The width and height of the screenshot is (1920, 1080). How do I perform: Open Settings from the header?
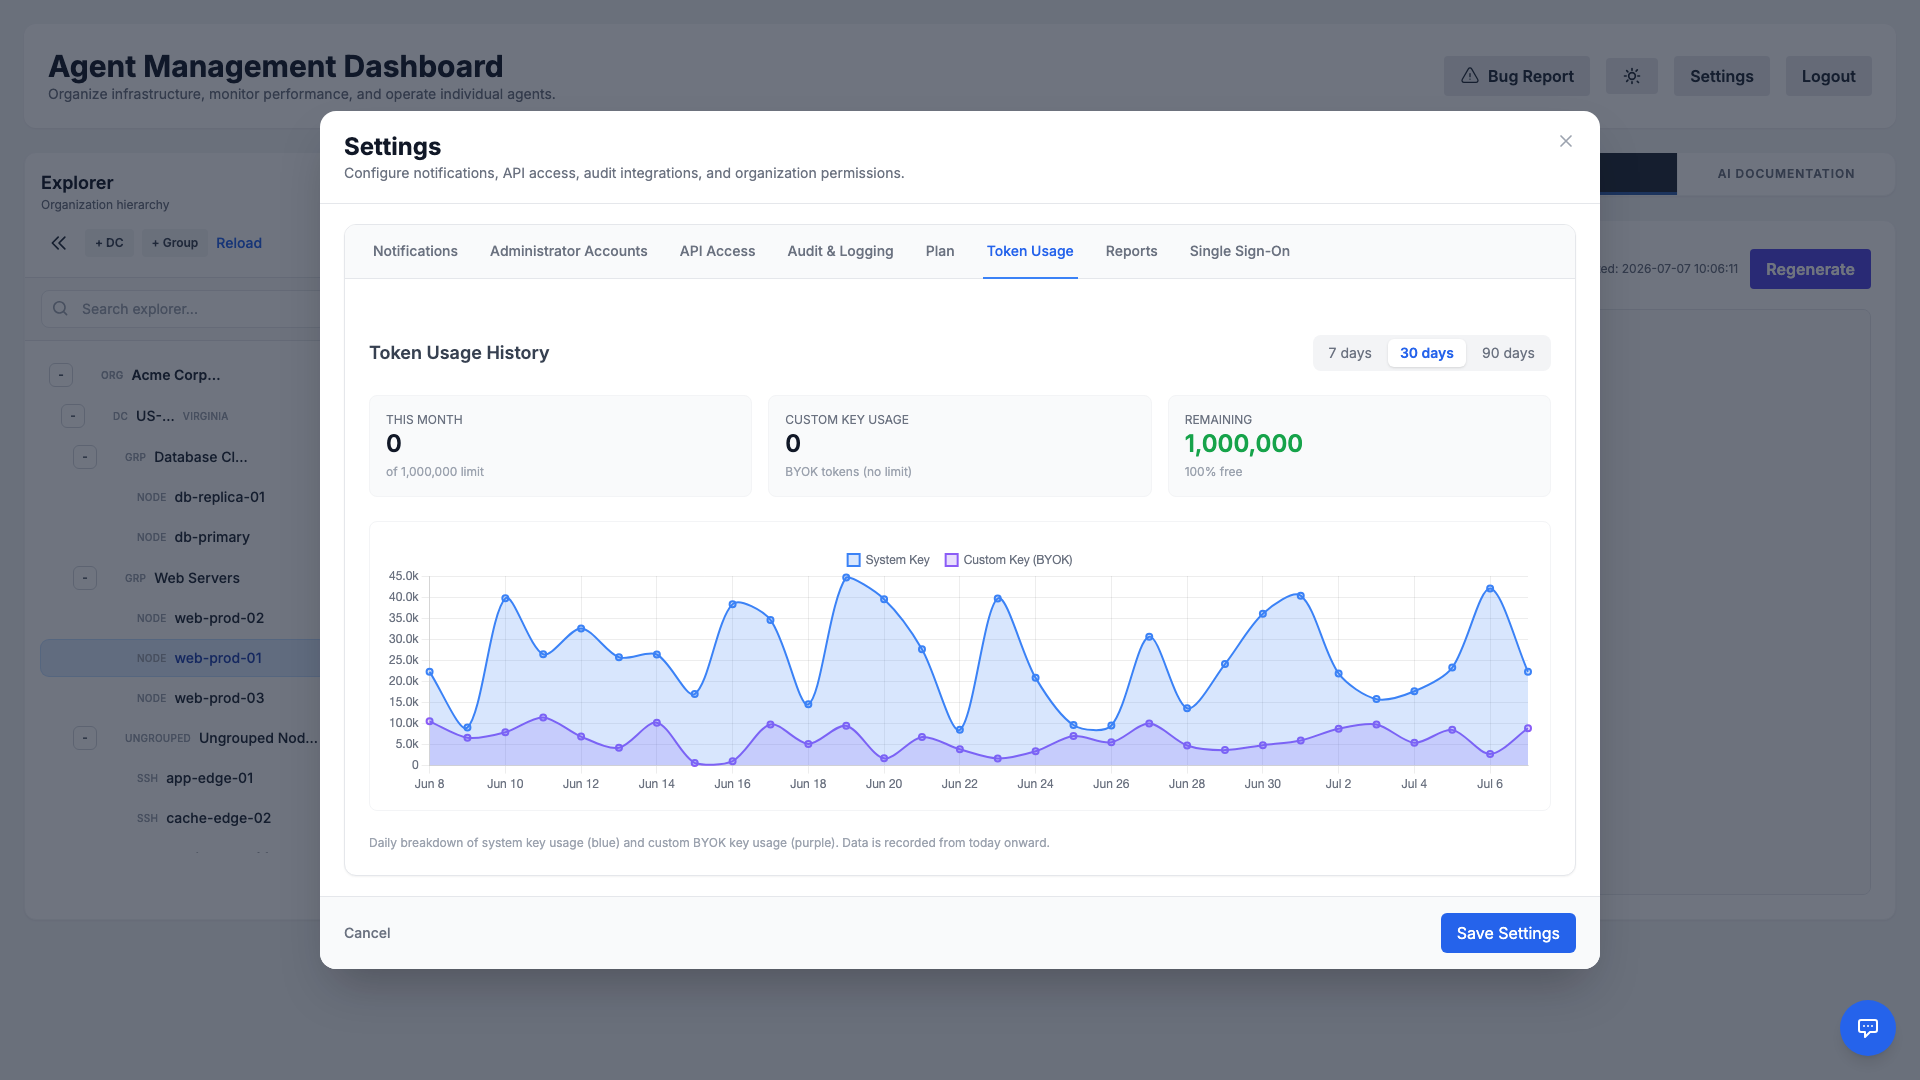pos(1722,76)
